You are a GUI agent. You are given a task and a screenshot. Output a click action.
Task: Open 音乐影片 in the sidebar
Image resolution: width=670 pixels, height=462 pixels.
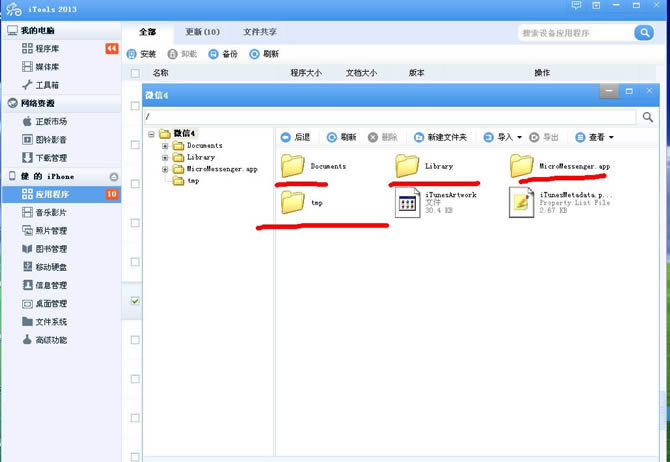[x=51, y=213]
